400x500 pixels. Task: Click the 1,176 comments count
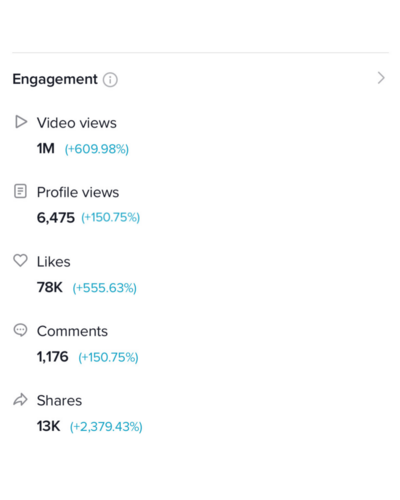tap(53, 357)
